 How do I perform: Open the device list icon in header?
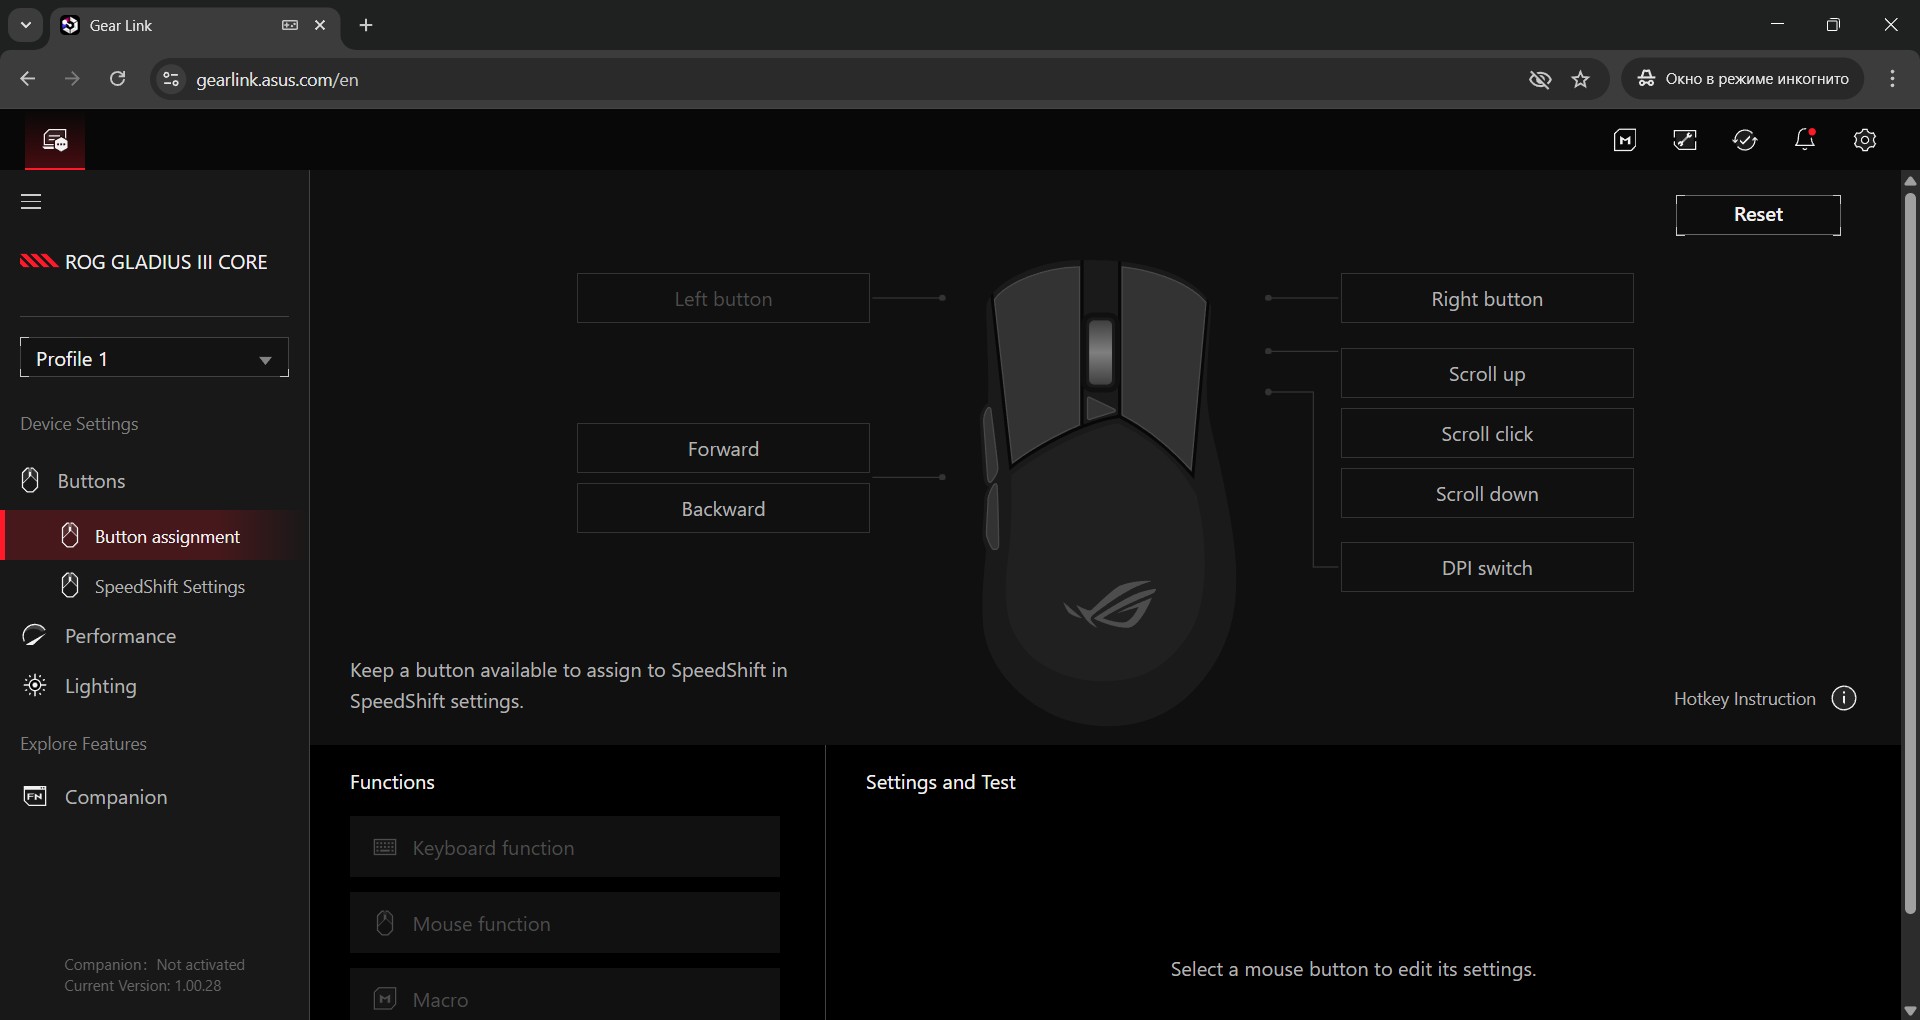55,140
